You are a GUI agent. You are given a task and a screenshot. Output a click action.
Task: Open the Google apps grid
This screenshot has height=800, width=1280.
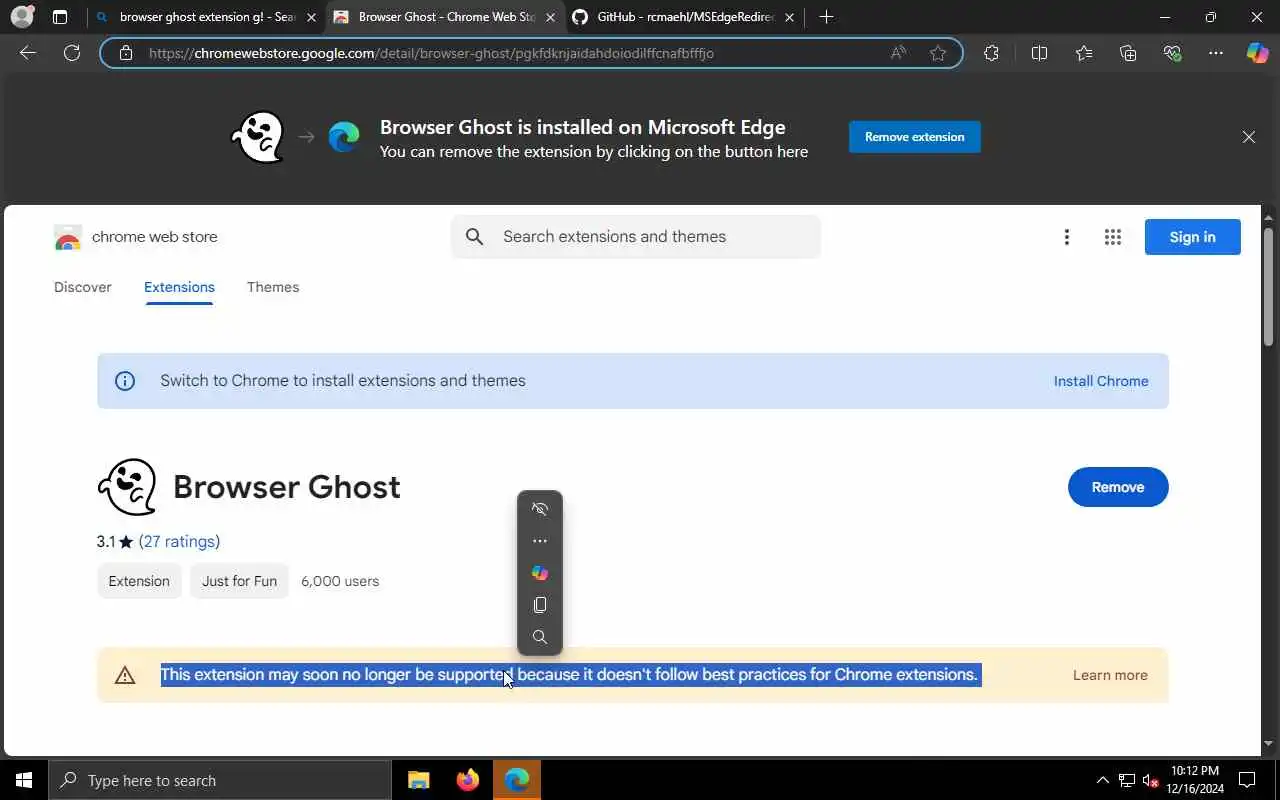point(1112,237)
